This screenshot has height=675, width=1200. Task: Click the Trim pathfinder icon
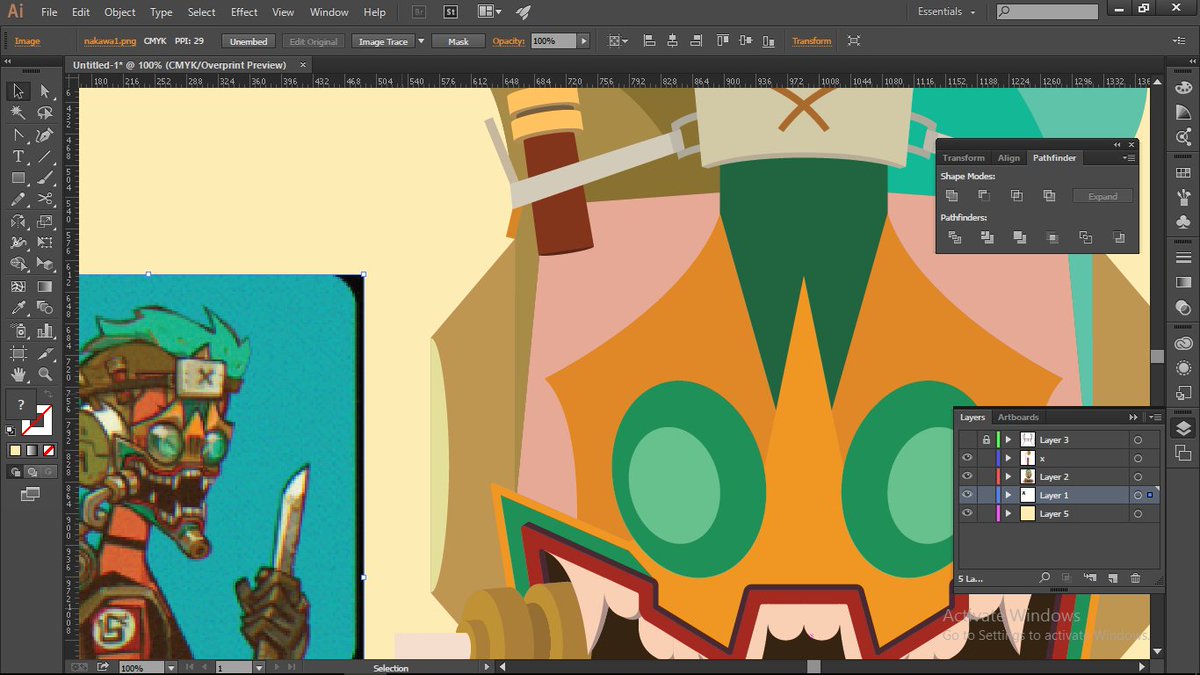pyautogui.click(x=987, y=237)
